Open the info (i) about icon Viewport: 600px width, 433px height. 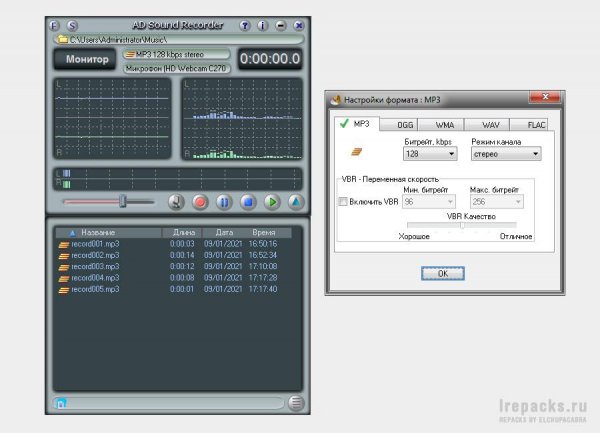[x=262, y=26]
